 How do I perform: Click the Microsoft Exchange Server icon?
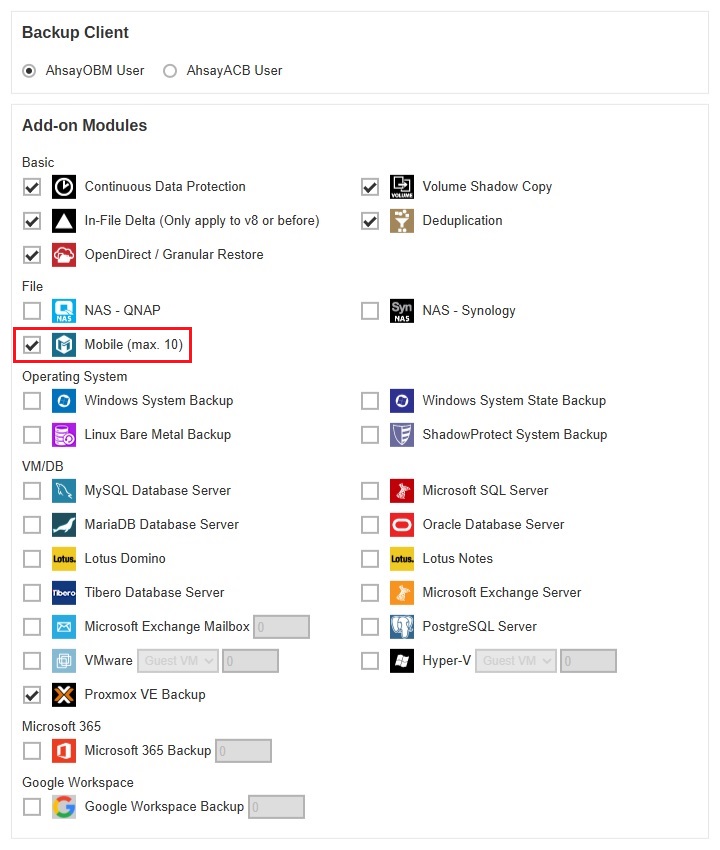pos(402,593)
